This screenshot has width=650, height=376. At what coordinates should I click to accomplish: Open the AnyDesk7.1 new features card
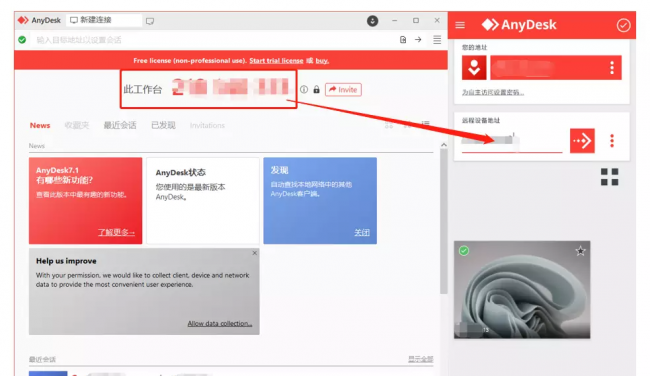coord(85,200)
